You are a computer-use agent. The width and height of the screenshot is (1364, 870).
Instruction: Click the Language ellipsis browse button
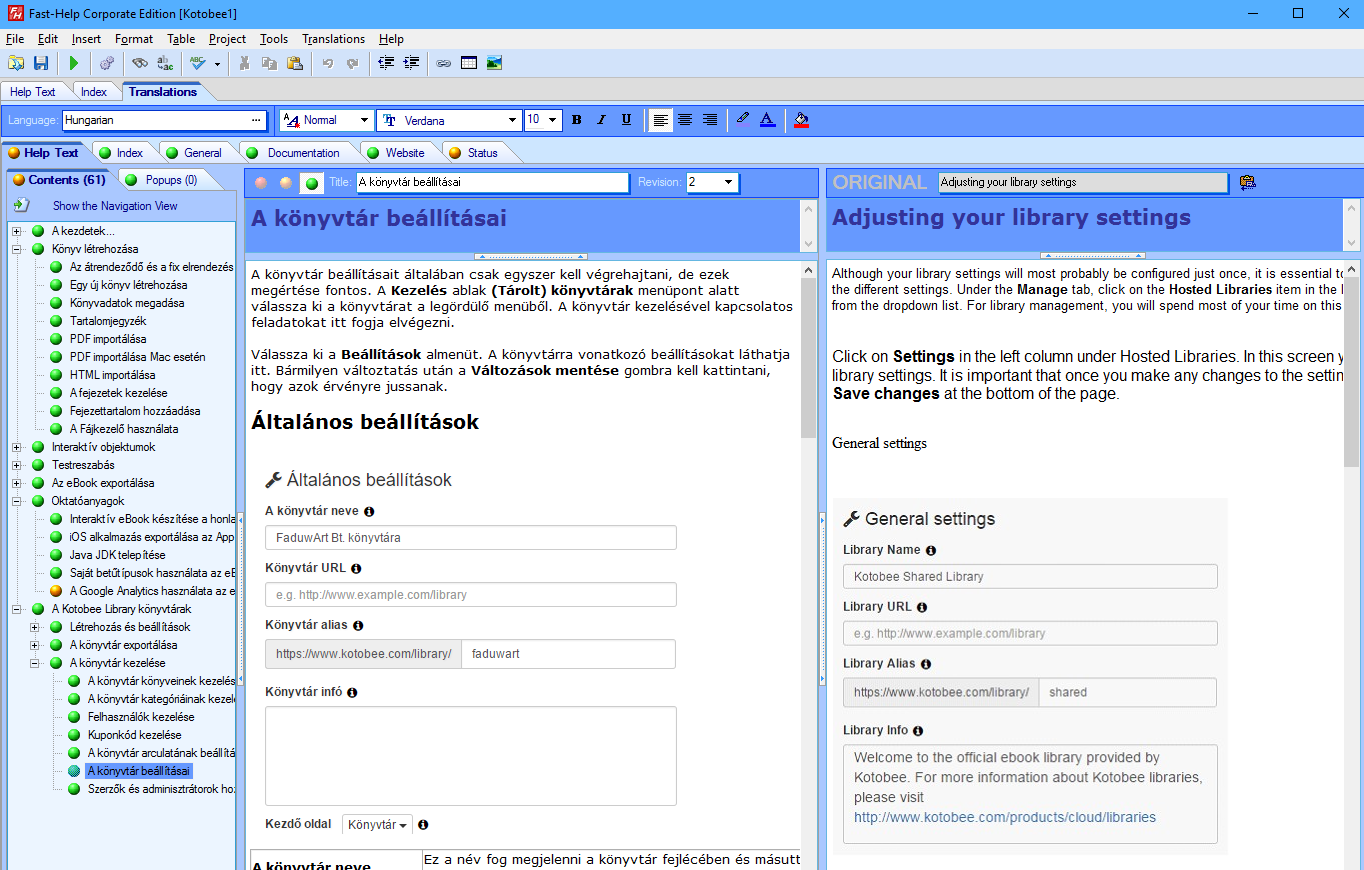click(256, 120)
